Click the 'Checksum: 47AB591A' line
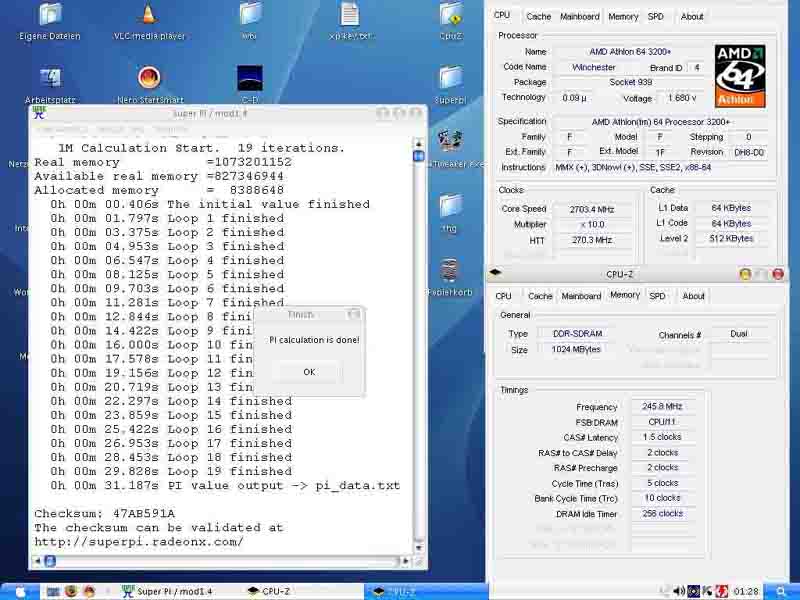 click(105, 513)
